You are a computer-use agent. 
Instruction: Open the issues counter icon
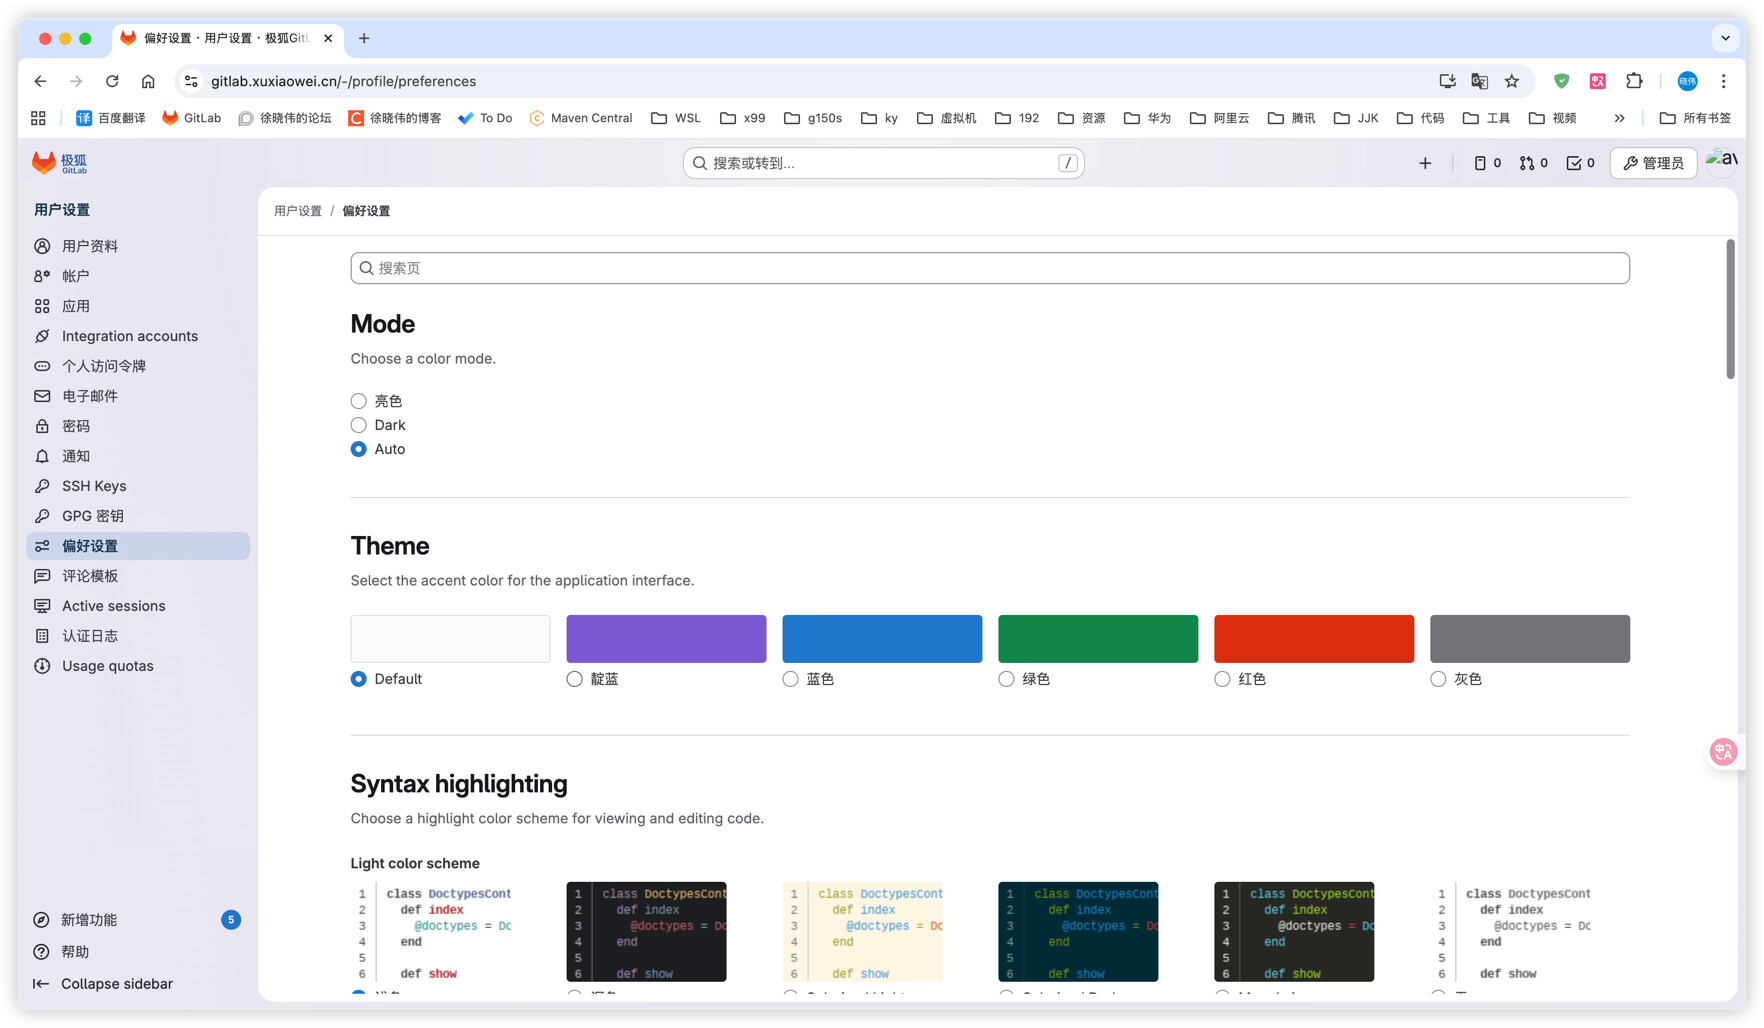pos(1487,163)
